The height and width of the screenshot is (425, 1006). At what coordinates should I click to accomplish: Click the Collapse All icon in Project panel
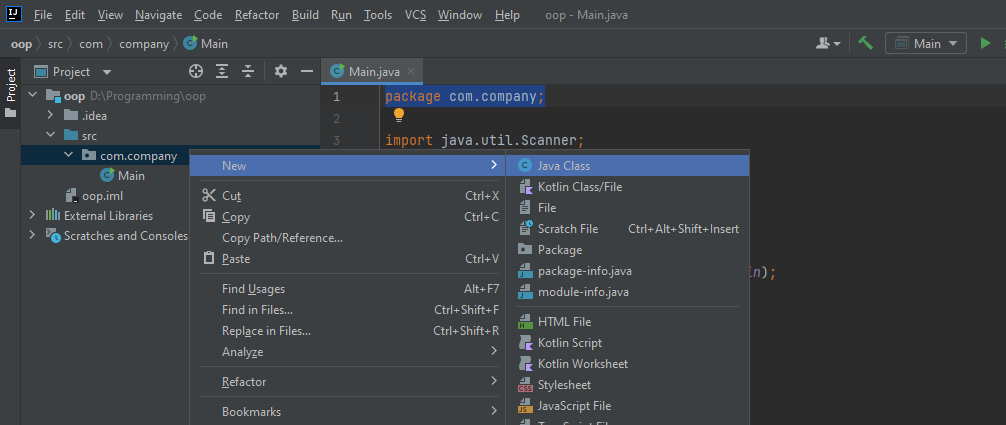click(248, 71)
